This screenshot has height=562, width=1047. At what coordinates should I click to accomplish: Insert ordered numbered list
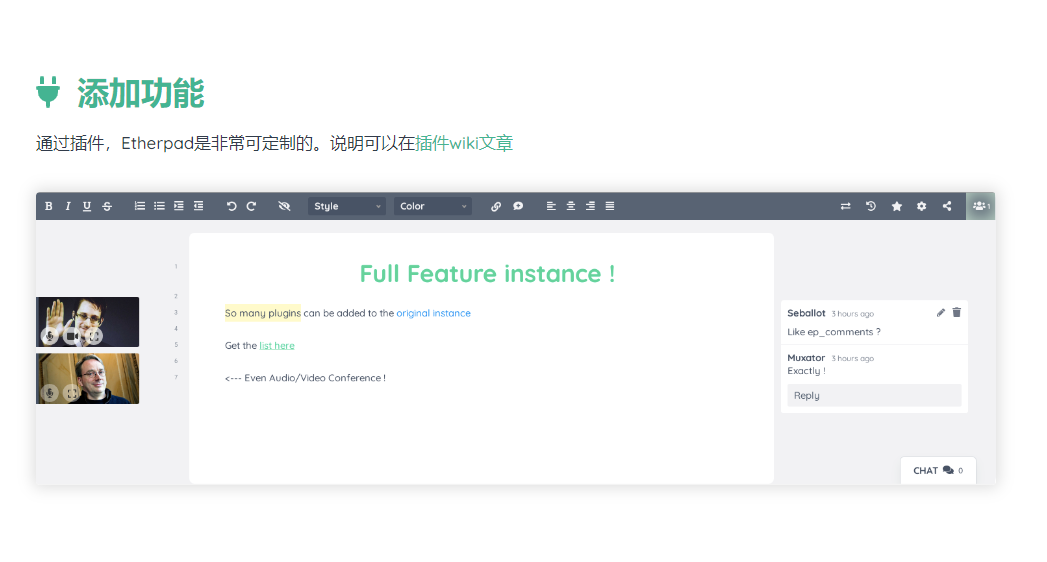(x=140, y=206)
